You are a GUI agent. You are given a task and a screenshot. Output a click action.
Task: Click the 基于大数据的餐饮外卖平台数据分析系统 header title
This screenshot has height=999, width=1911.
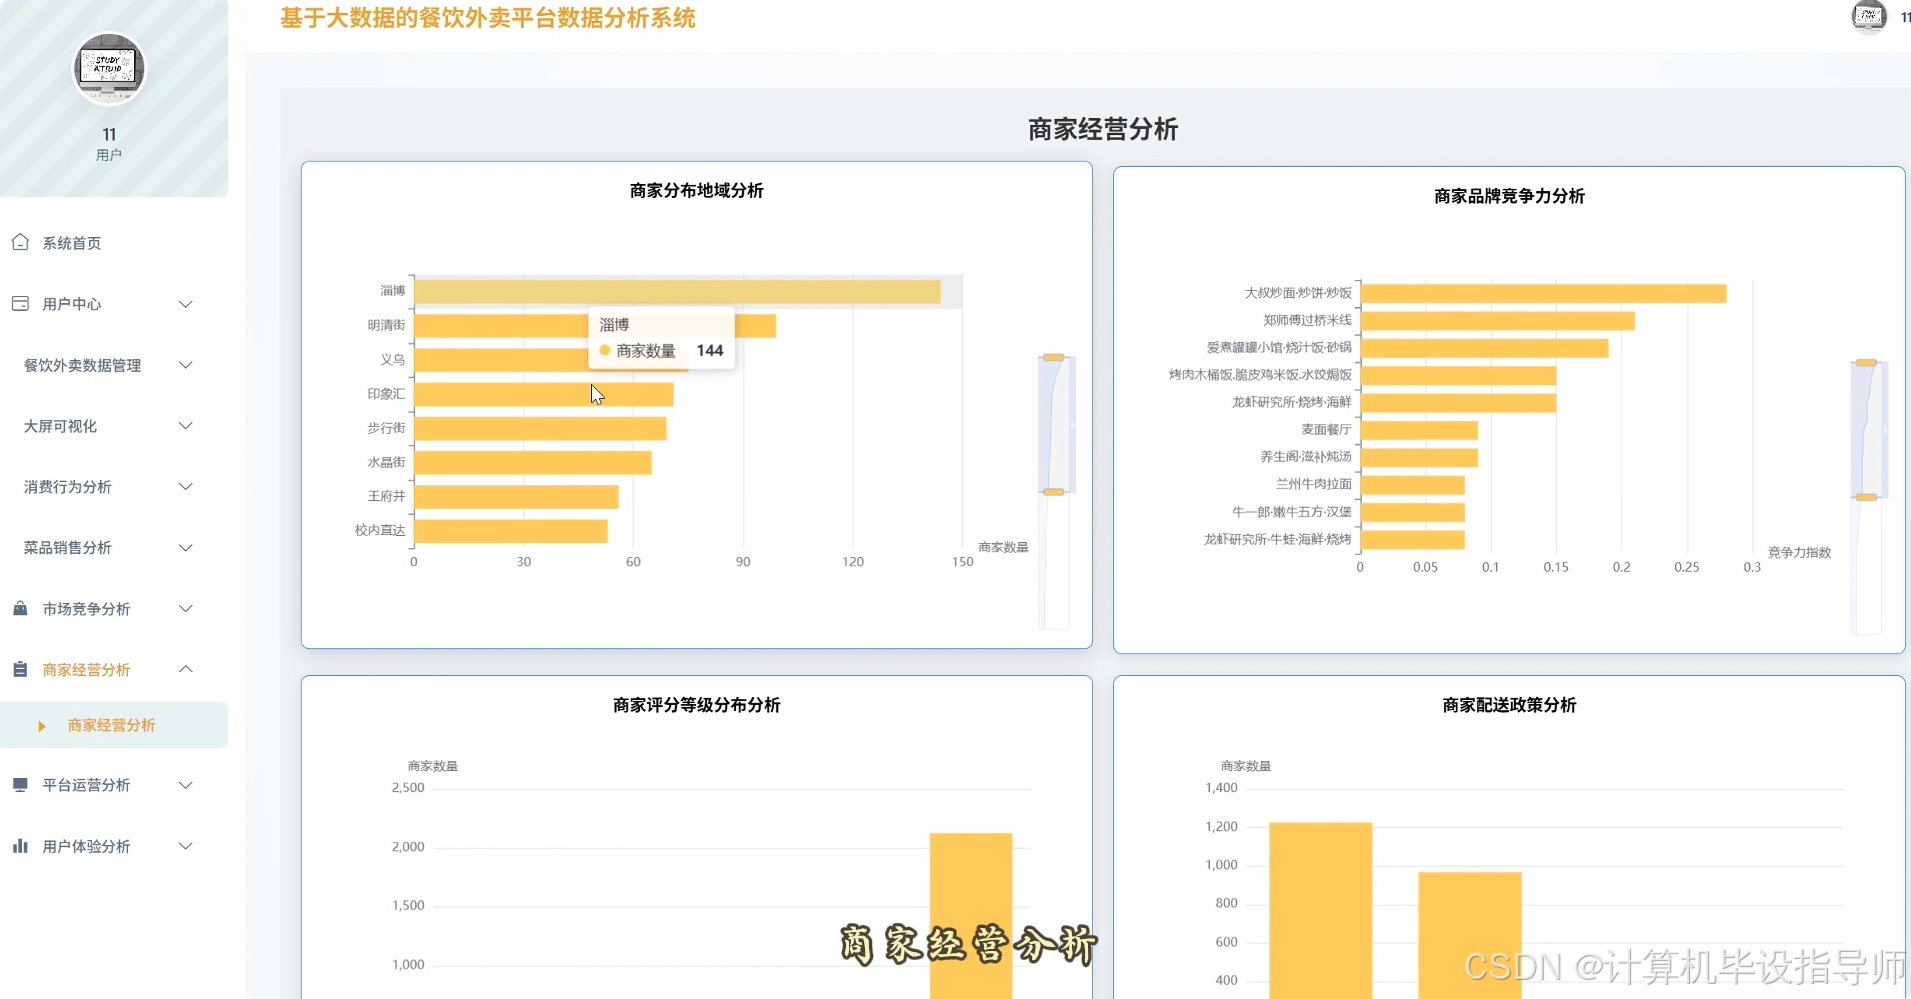click(488, 18)
